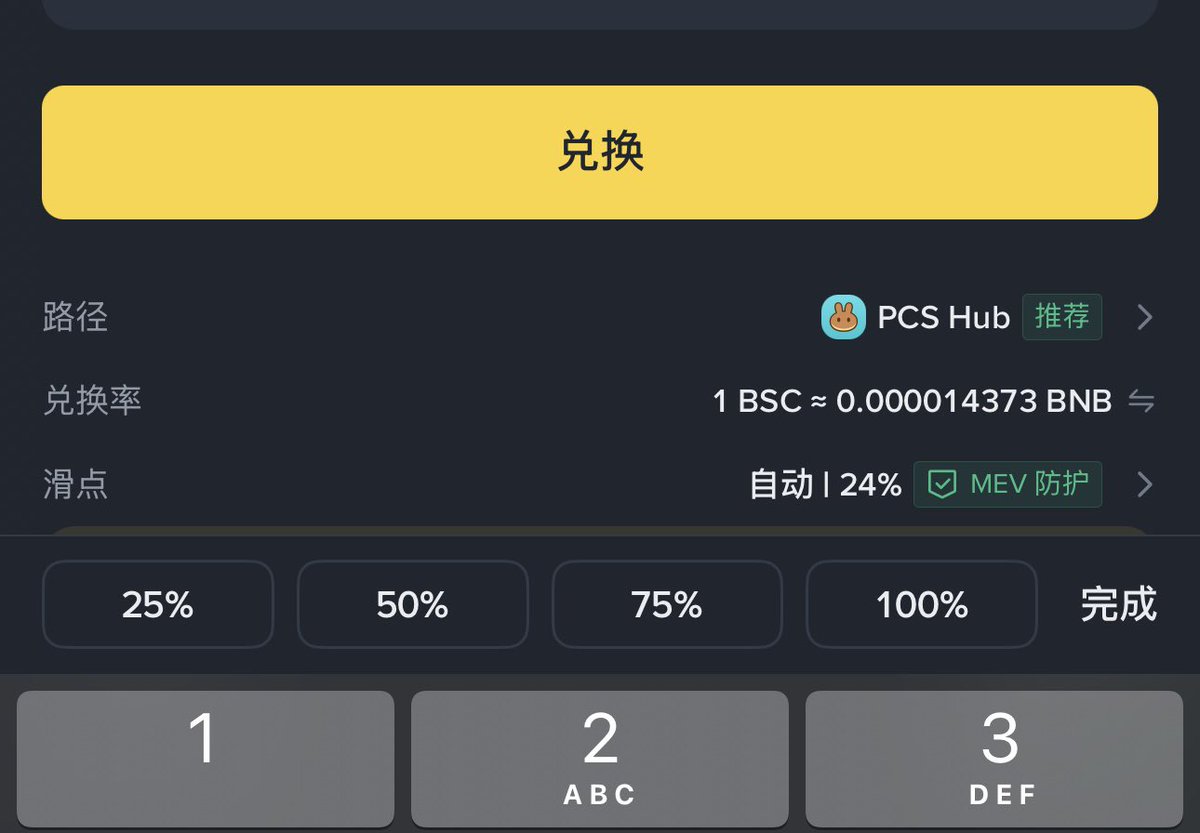1200x833 pixels.
Task: Tap the 路径 route label
Action: click(x=75, y=318)
